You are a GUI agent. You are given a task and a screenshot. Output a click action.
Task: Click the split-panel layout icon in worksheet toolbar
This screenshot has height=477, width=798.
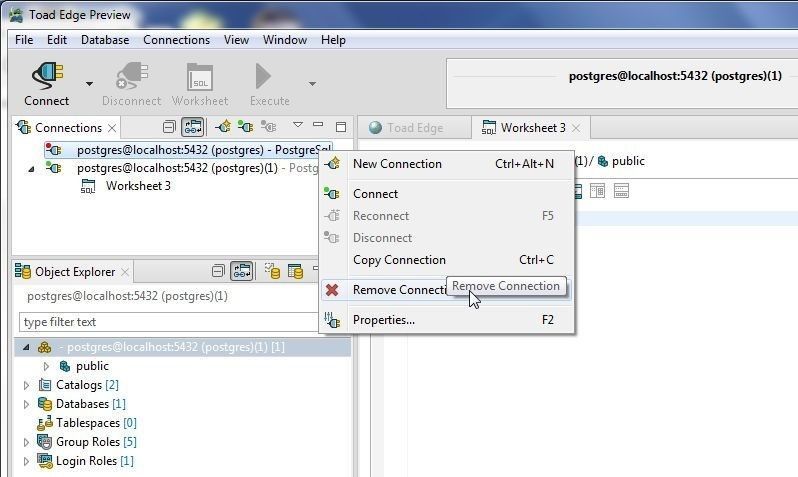(597, 191)
